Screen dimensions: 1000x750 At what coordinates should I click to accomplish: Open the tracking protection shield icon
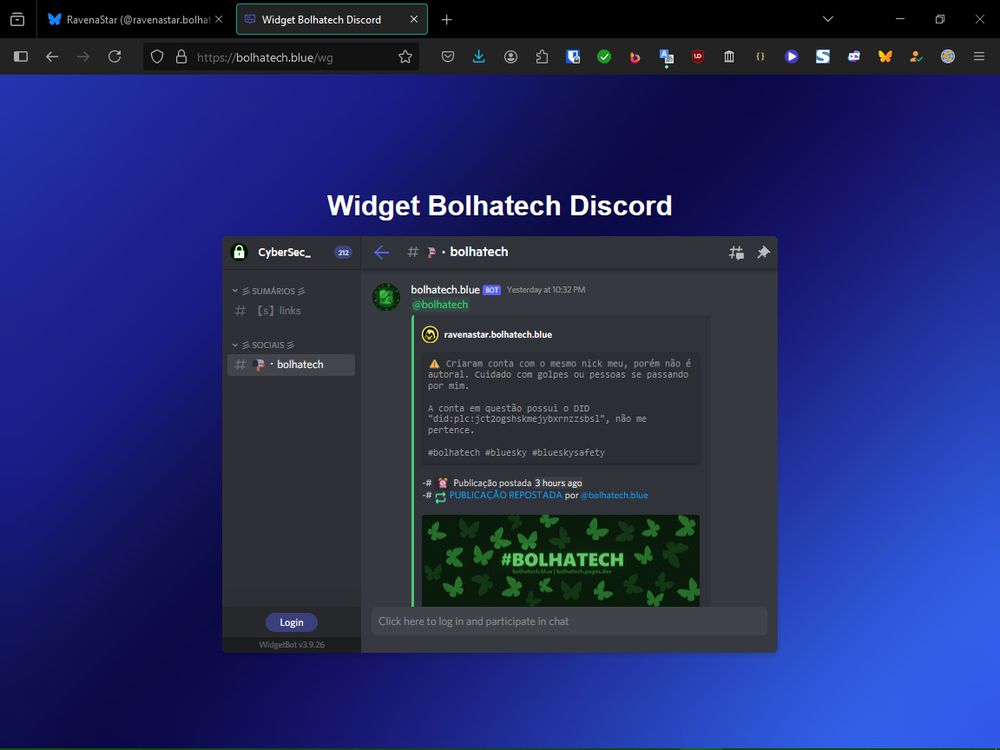[157, 57]
